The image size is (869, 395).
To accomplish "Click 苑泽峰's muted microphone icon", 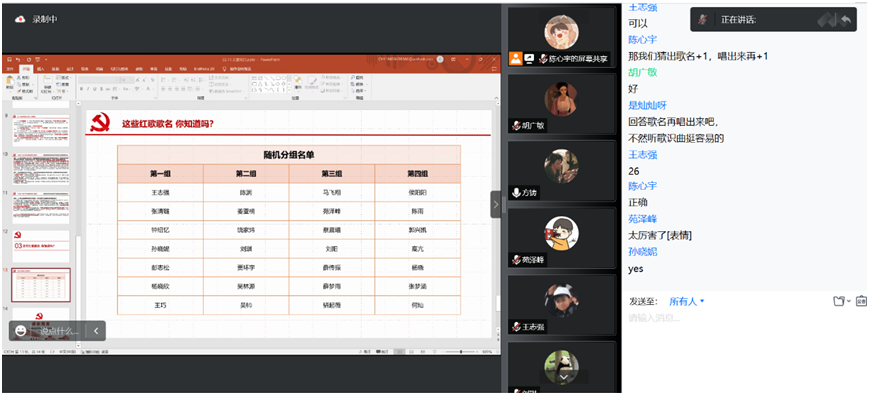I will [516, 260].
